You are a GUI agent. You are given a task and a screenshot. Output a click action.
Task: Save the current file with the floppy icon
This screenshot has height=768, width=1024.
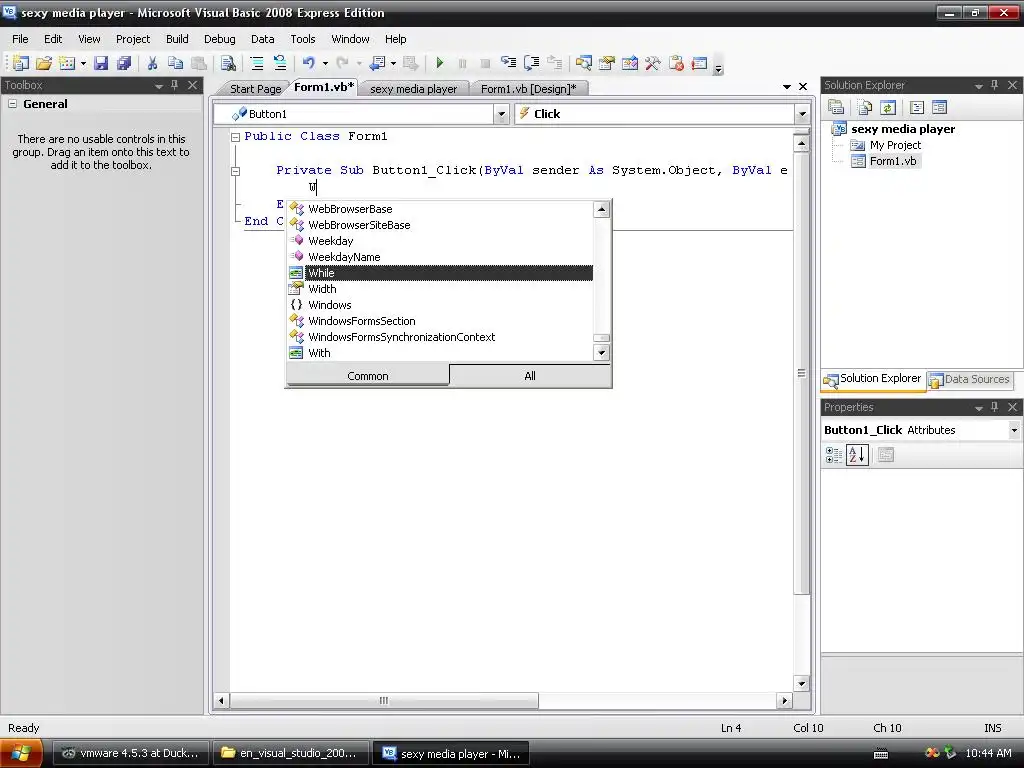pyautogui.click(x=101, y=63)
